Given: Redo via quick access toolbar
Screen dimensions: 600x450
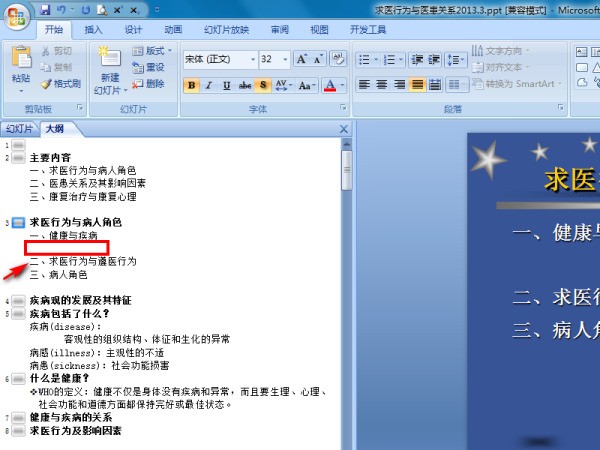Looking at the screenshot, I should (x=86, y=10).
